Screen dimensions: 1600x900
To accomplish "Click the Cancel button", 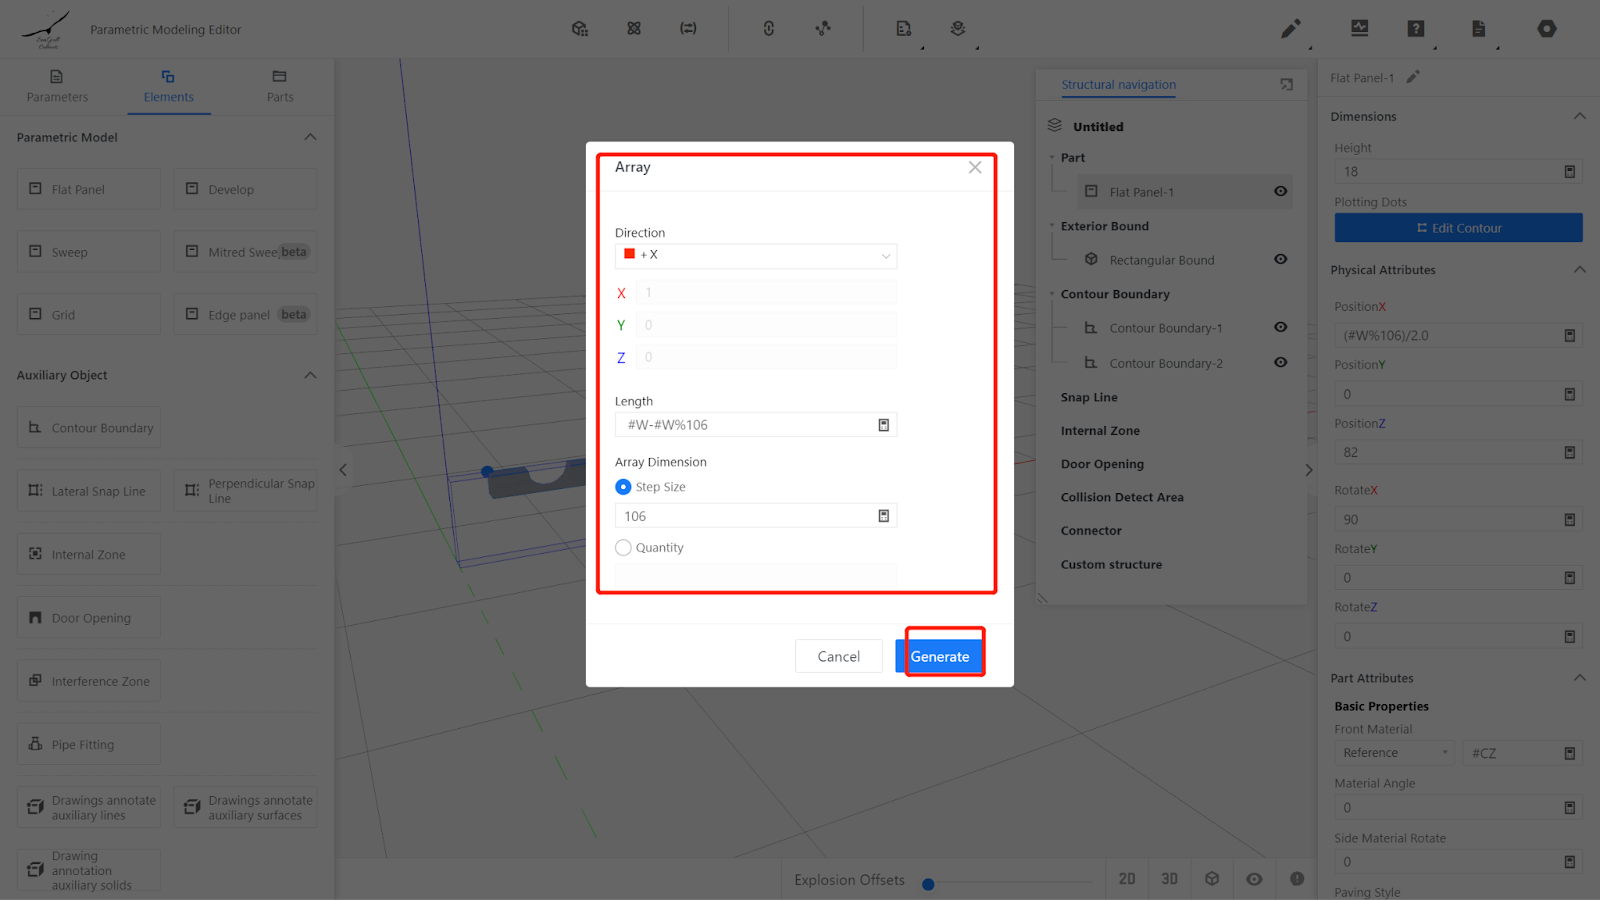I will (x=838, y=656).
